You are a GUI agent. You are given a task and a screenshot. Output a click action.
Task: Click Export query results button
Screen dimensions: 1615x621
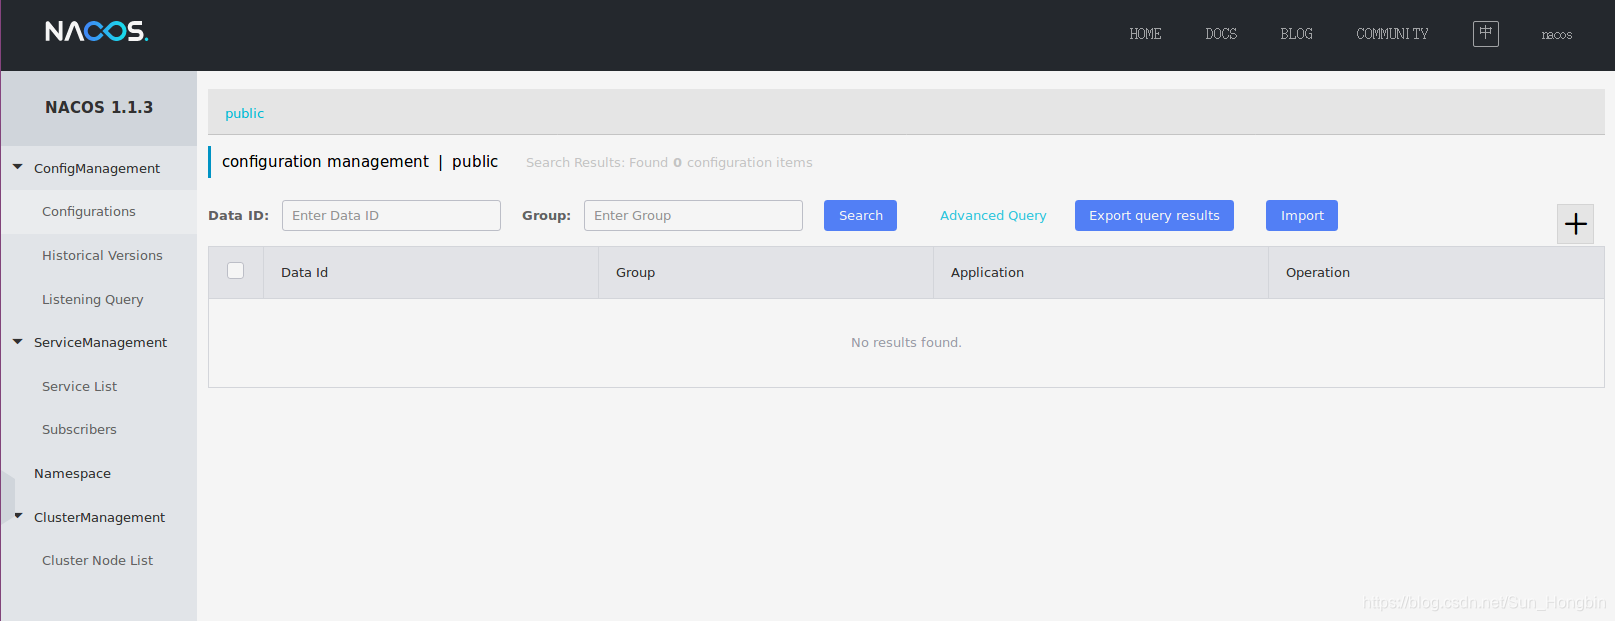pyautogui.click(x=1154, y=216)
